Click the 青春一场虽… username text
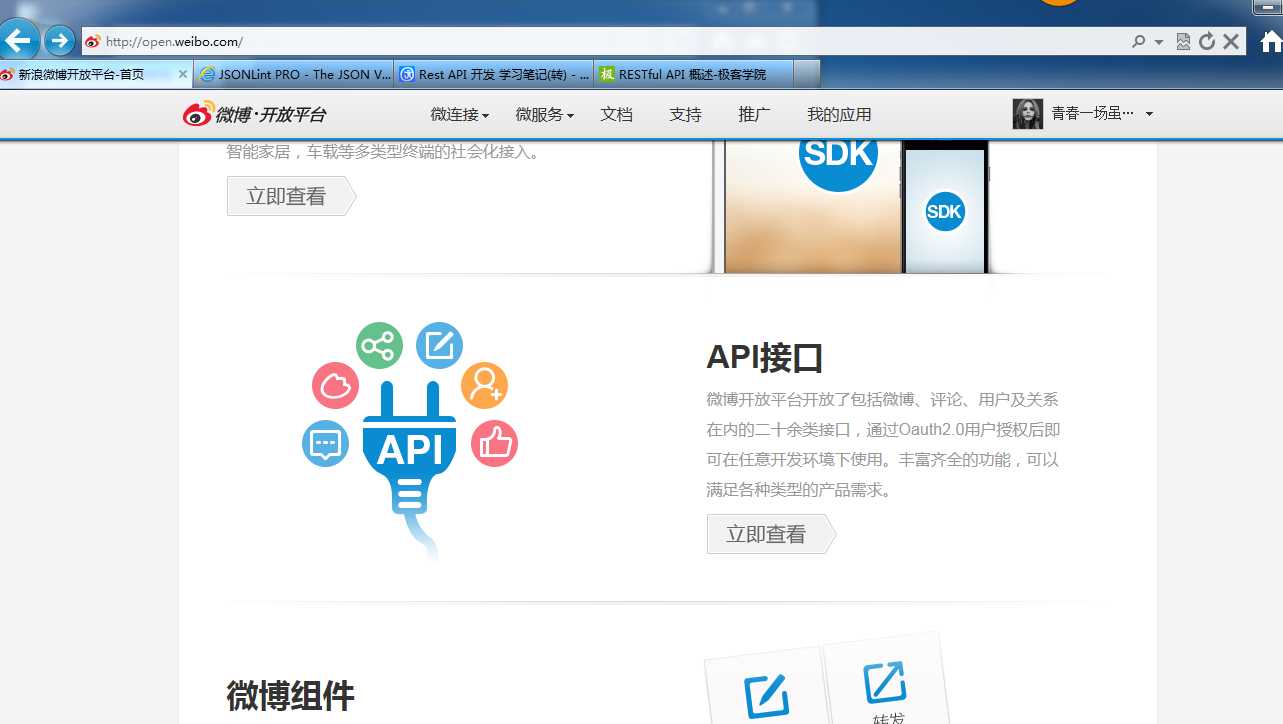Viewport: 1283px width, 724px height. pyautogui.click(x=1093, y=114)
